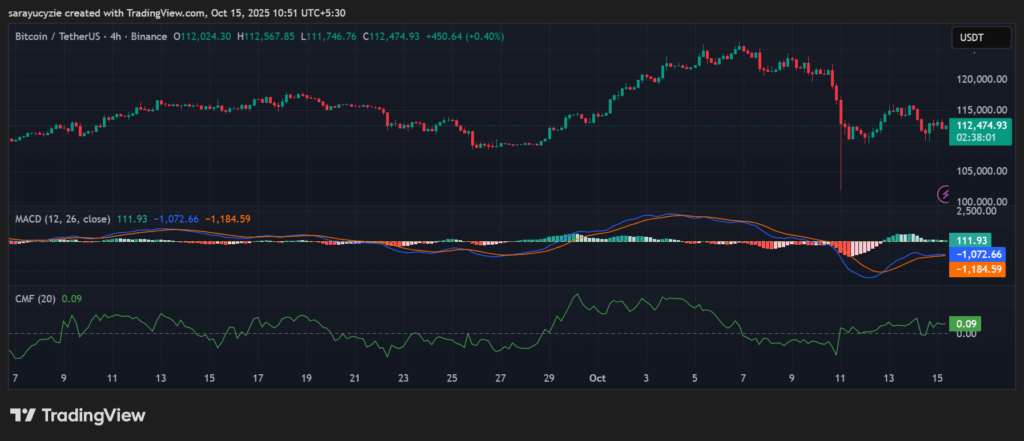Click the Oct label on time axis

coord(597,379)
